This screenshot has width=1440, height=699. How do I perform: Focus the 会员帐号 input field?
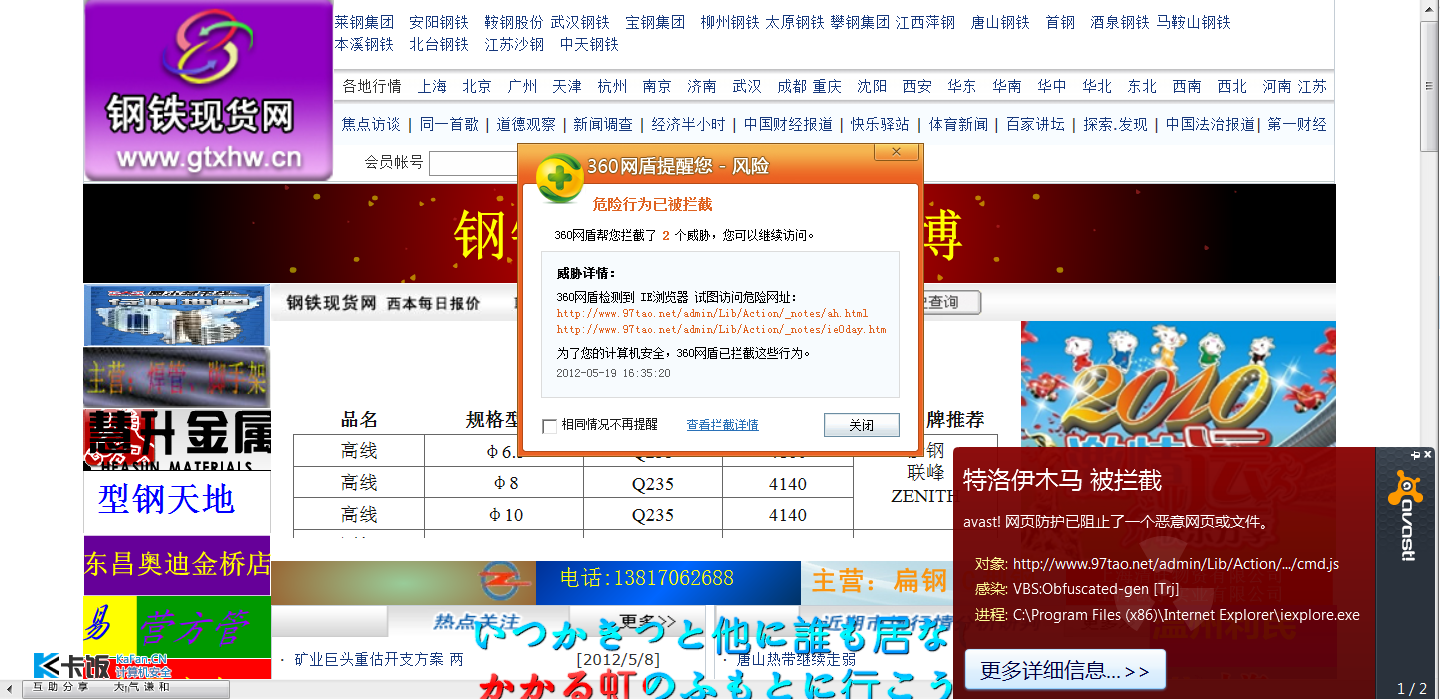pos(473,163)
